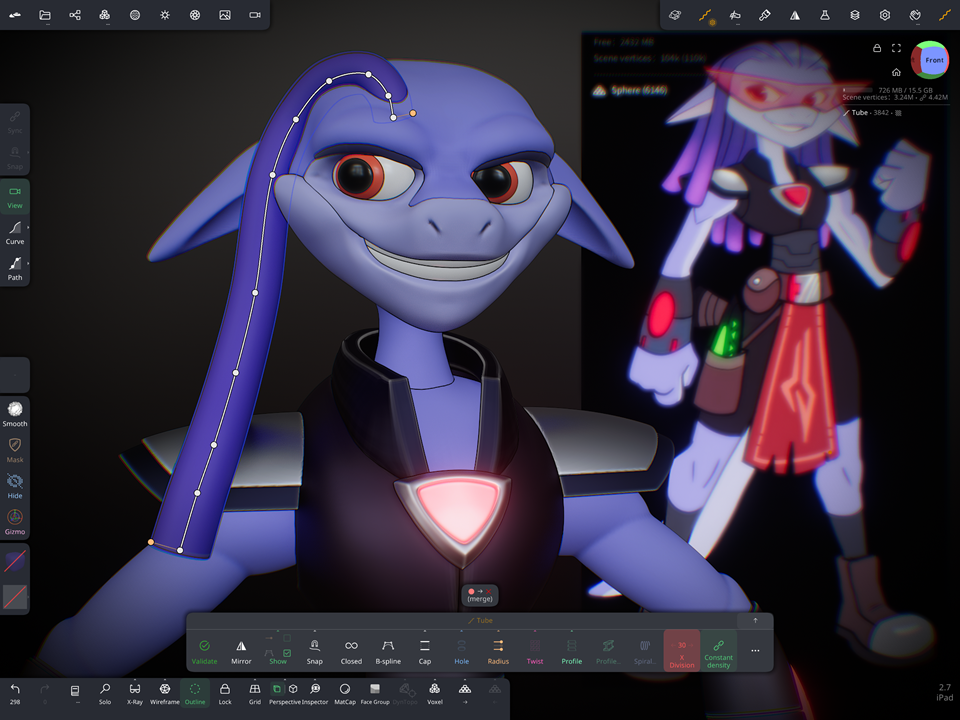The height and width of the screenshot is (720, 960).
Task: Click the Tube tool icon at top-right corner
Action: pos(945,15)
